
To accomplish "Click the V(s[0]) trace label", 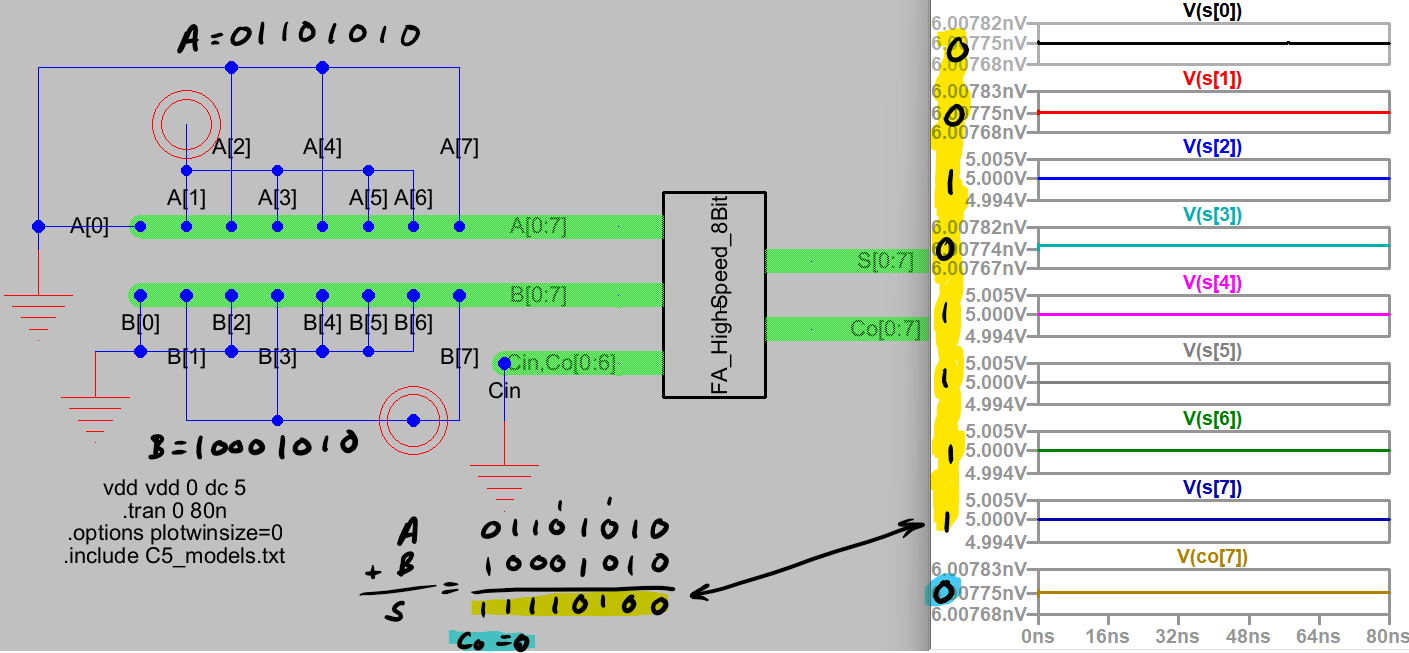I will 1213,11.
